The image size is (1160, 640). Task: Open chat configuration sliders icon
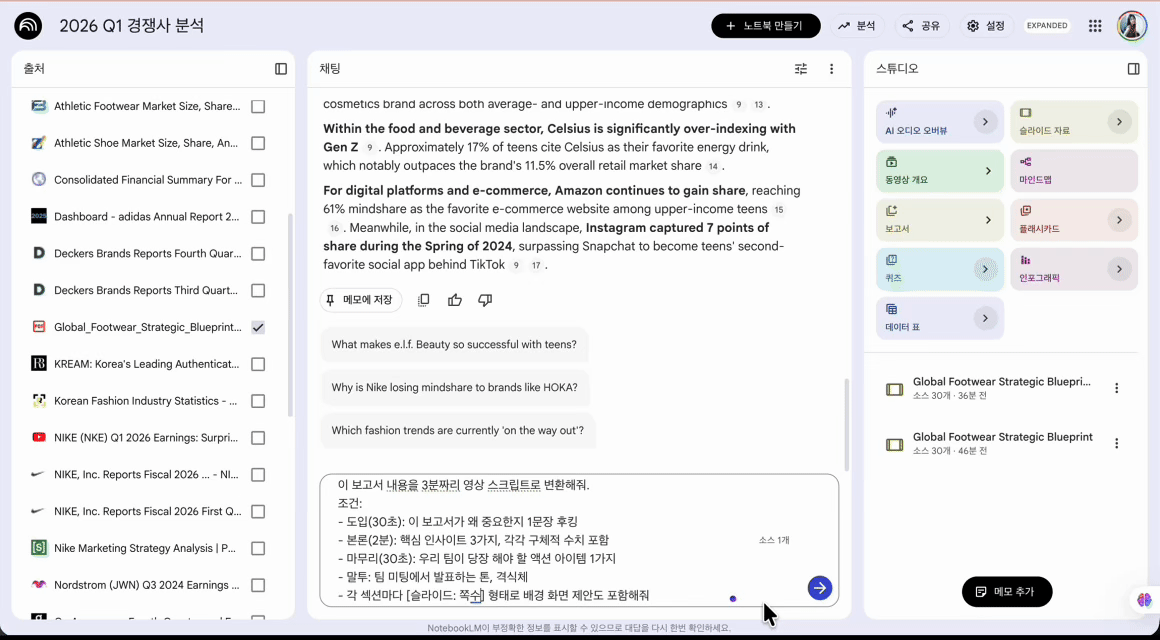801,69
